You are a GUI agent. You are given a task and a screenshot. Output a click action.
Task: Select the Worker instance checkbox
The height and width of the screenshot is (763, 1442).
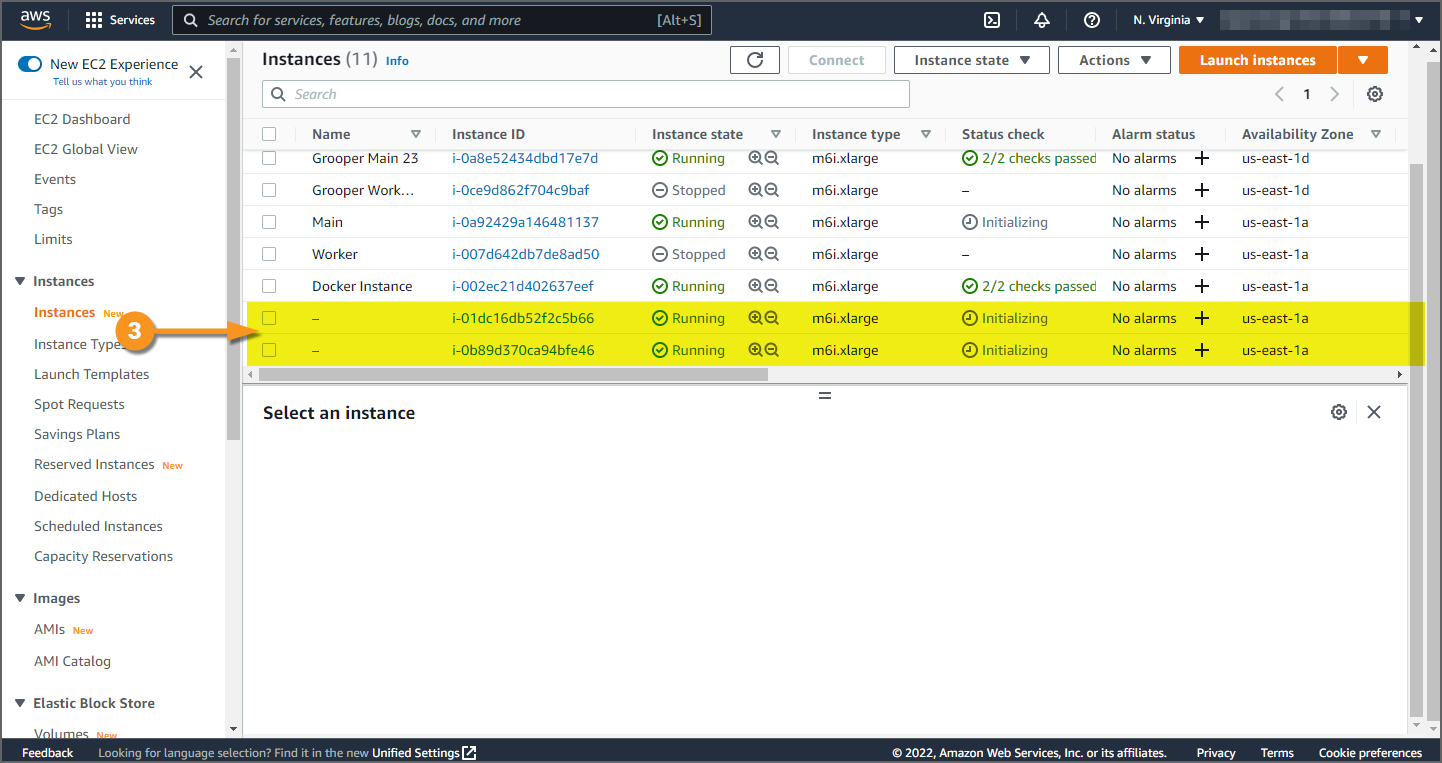269,254
